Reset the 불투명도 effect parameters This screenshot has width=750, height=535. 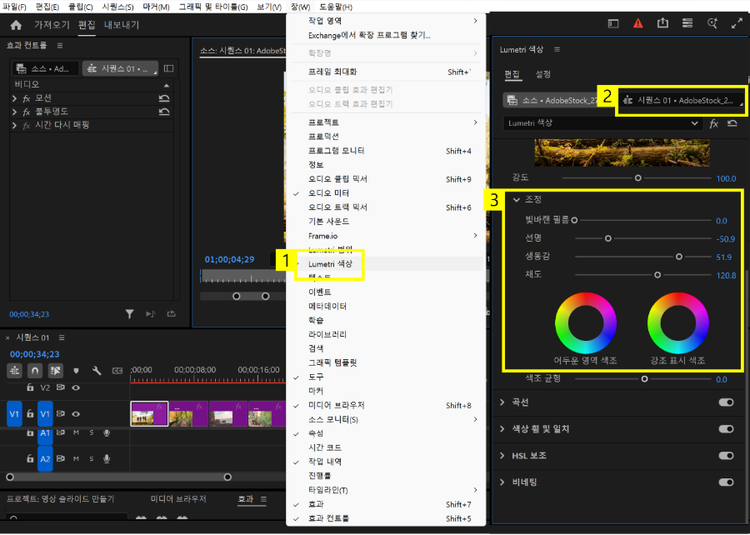click(x=164, y=112)
